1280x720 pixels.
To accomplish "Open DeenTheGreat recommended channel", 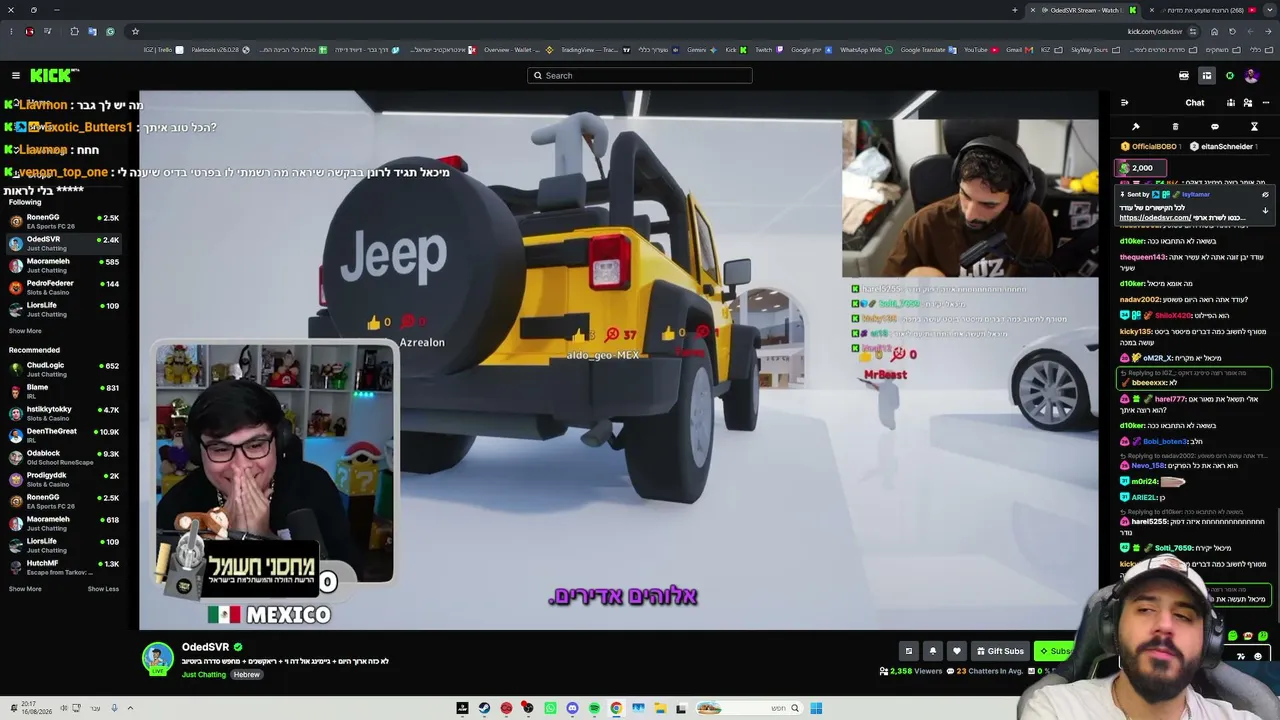I will [x=64, y=435].
